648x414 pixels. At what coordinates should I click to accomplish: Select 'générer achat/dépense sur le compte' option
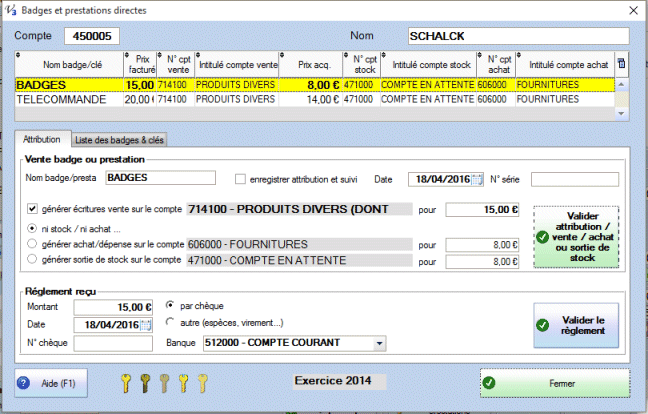tap(33, 243)
